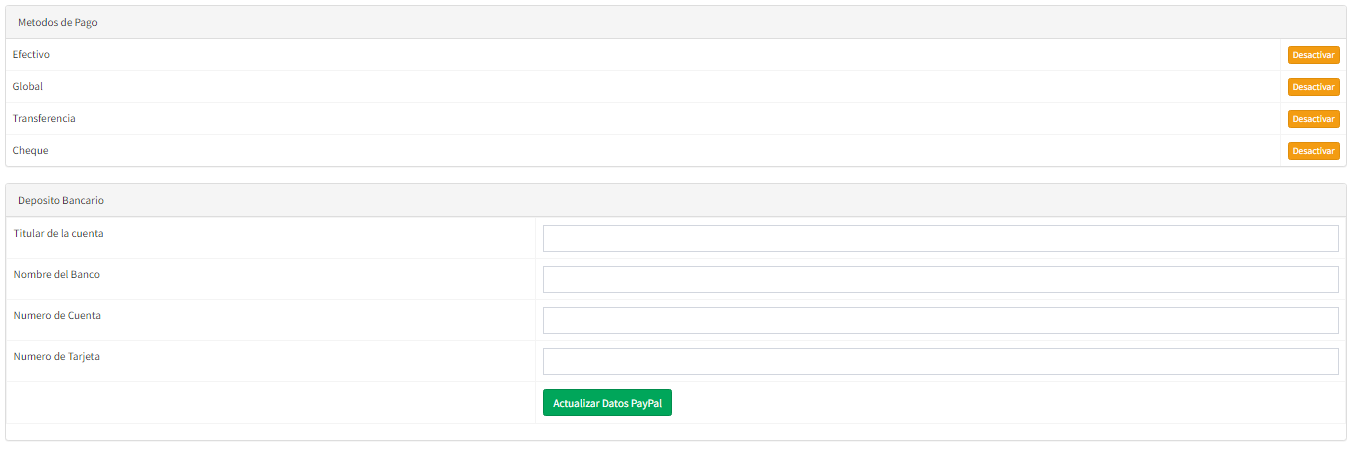
Task: Select the Nombre del Banco label
Action: (x=57, y=275)
